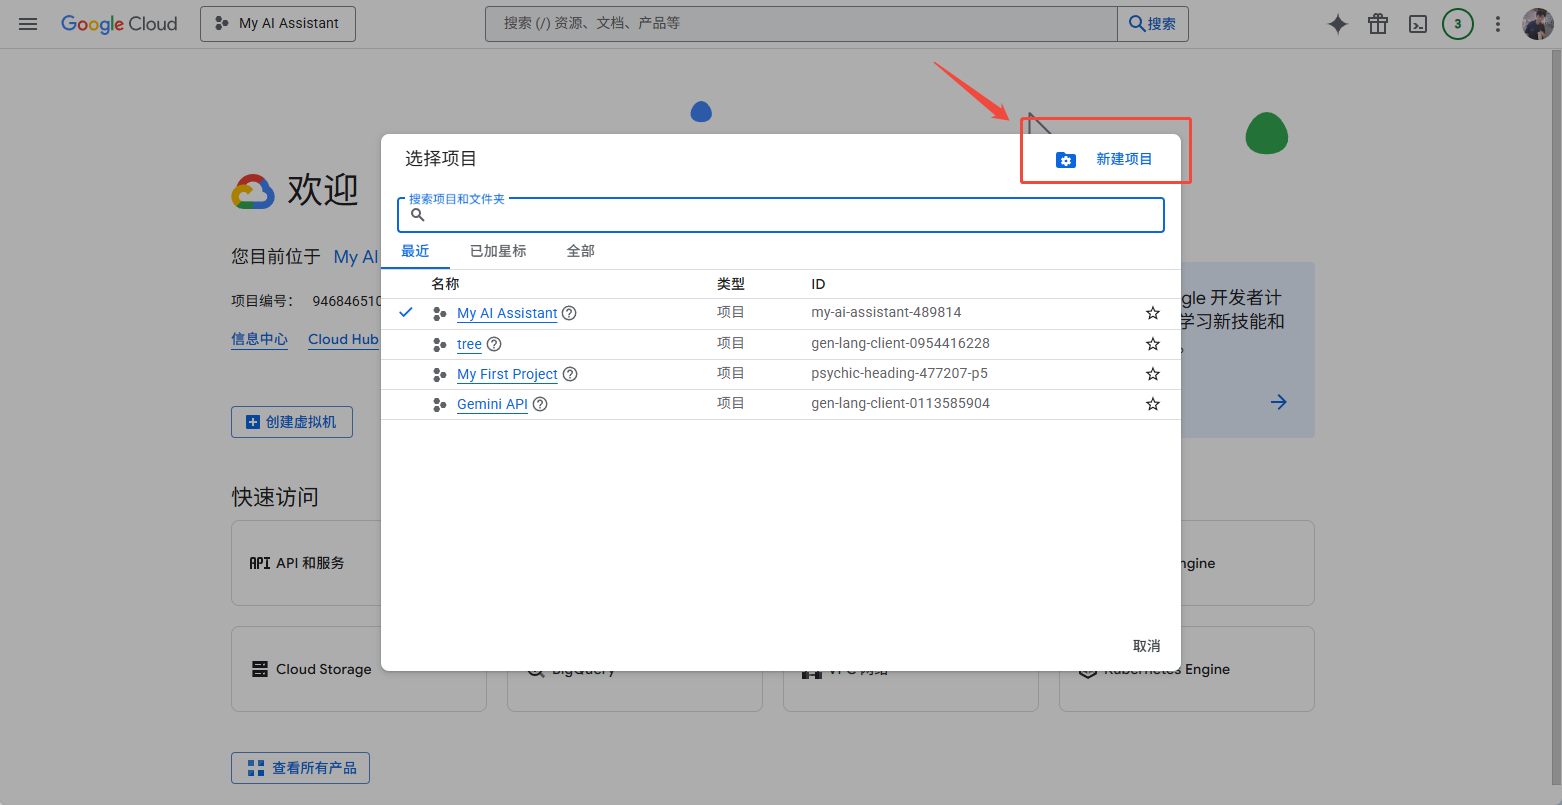This screenshot has width=1562, height=805.
Task: Click the Google Cloud logo
Action: pyautogui.click(x=119, y=24)
